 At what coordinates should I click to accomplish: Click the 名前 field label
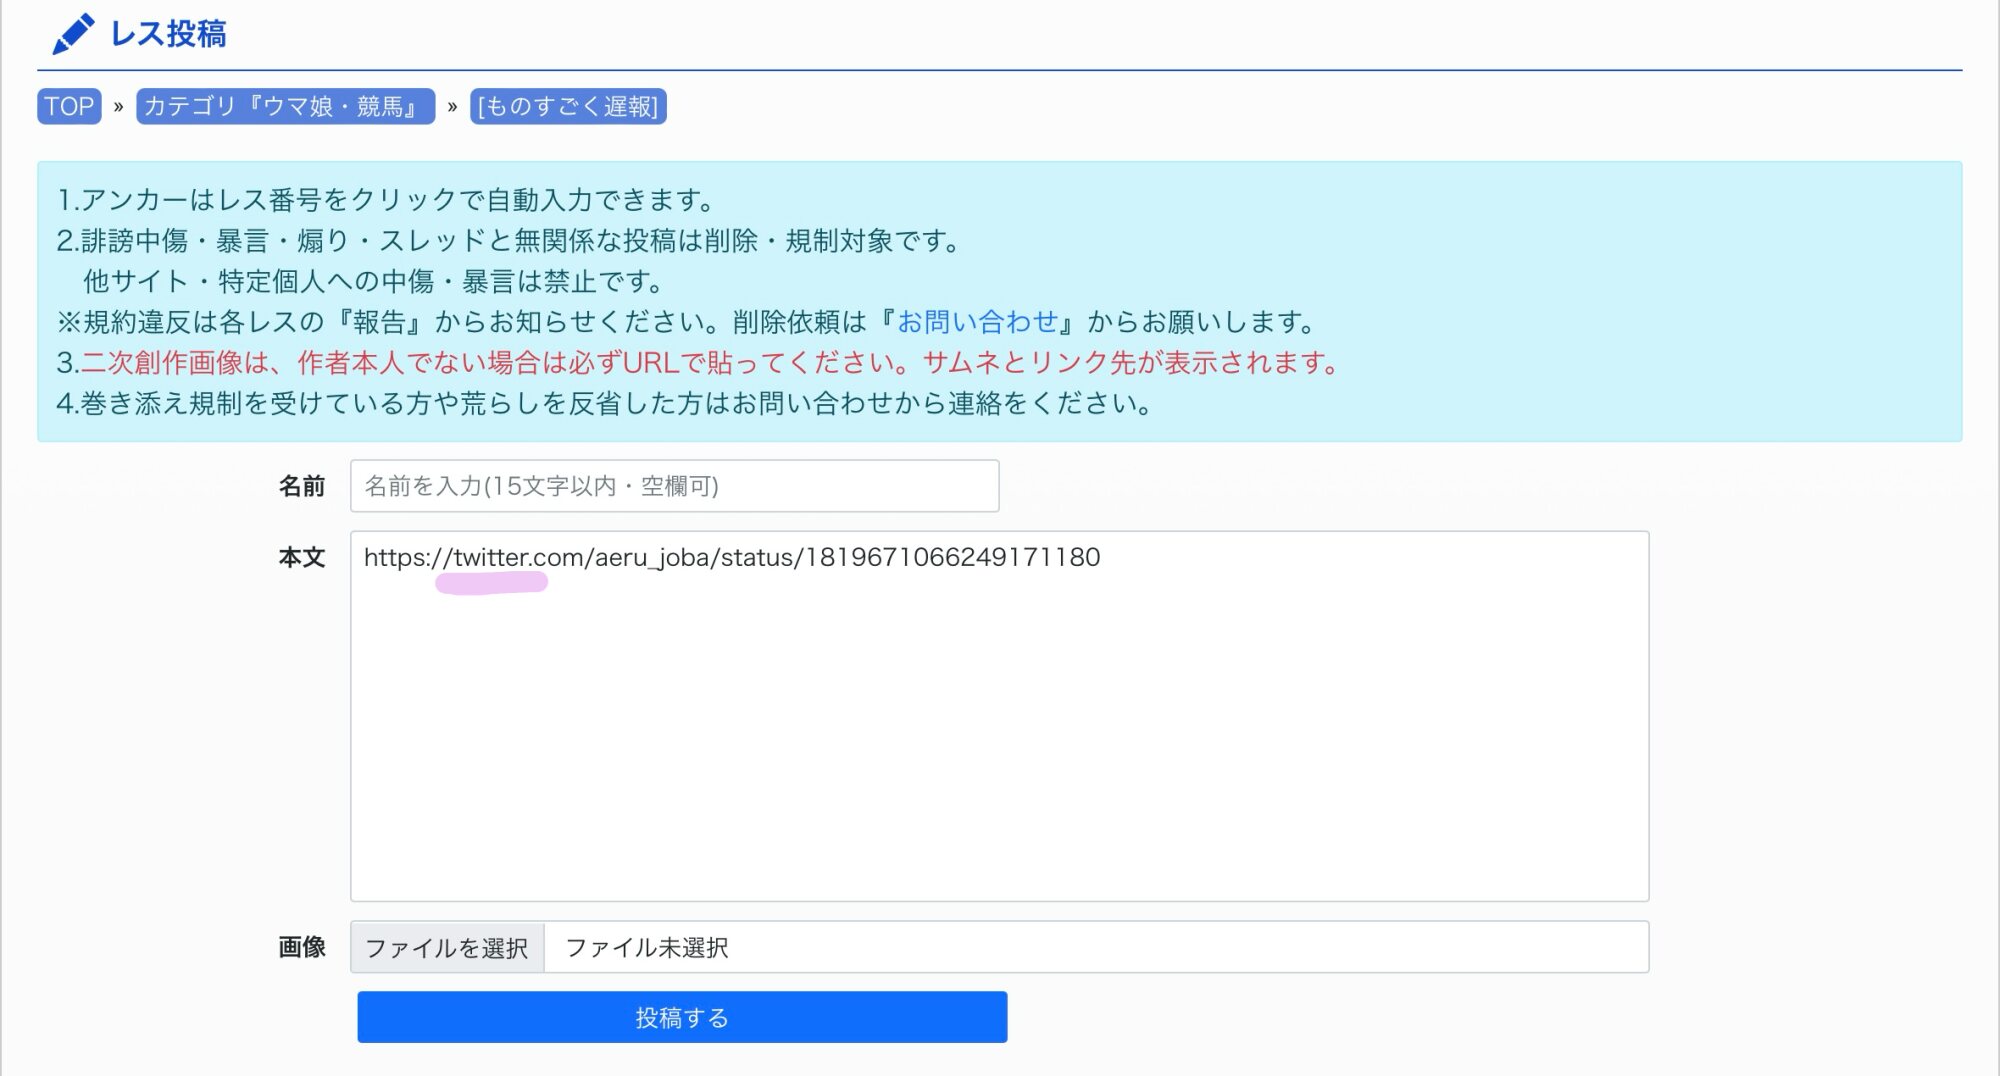(301, 486)
